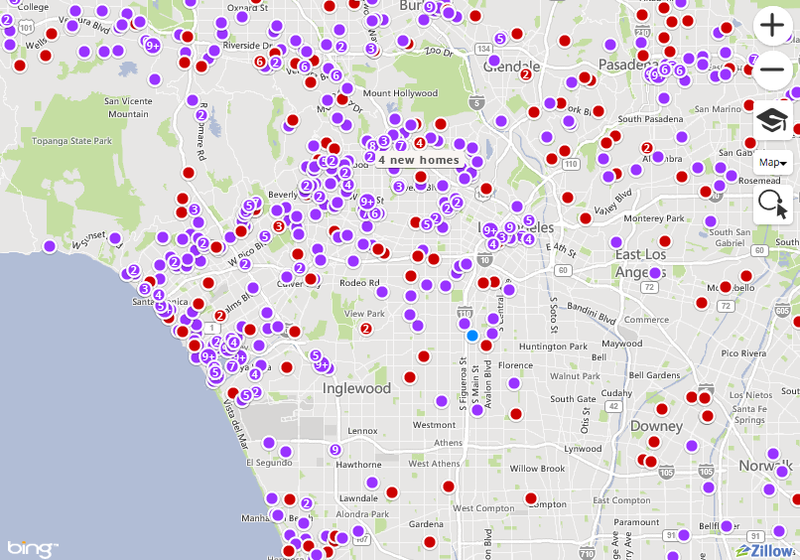The width and height of the screenshot is (800, 560).
Task: Zoom out using the minus button
Action: pyautogui.click(x=771, y=70)
